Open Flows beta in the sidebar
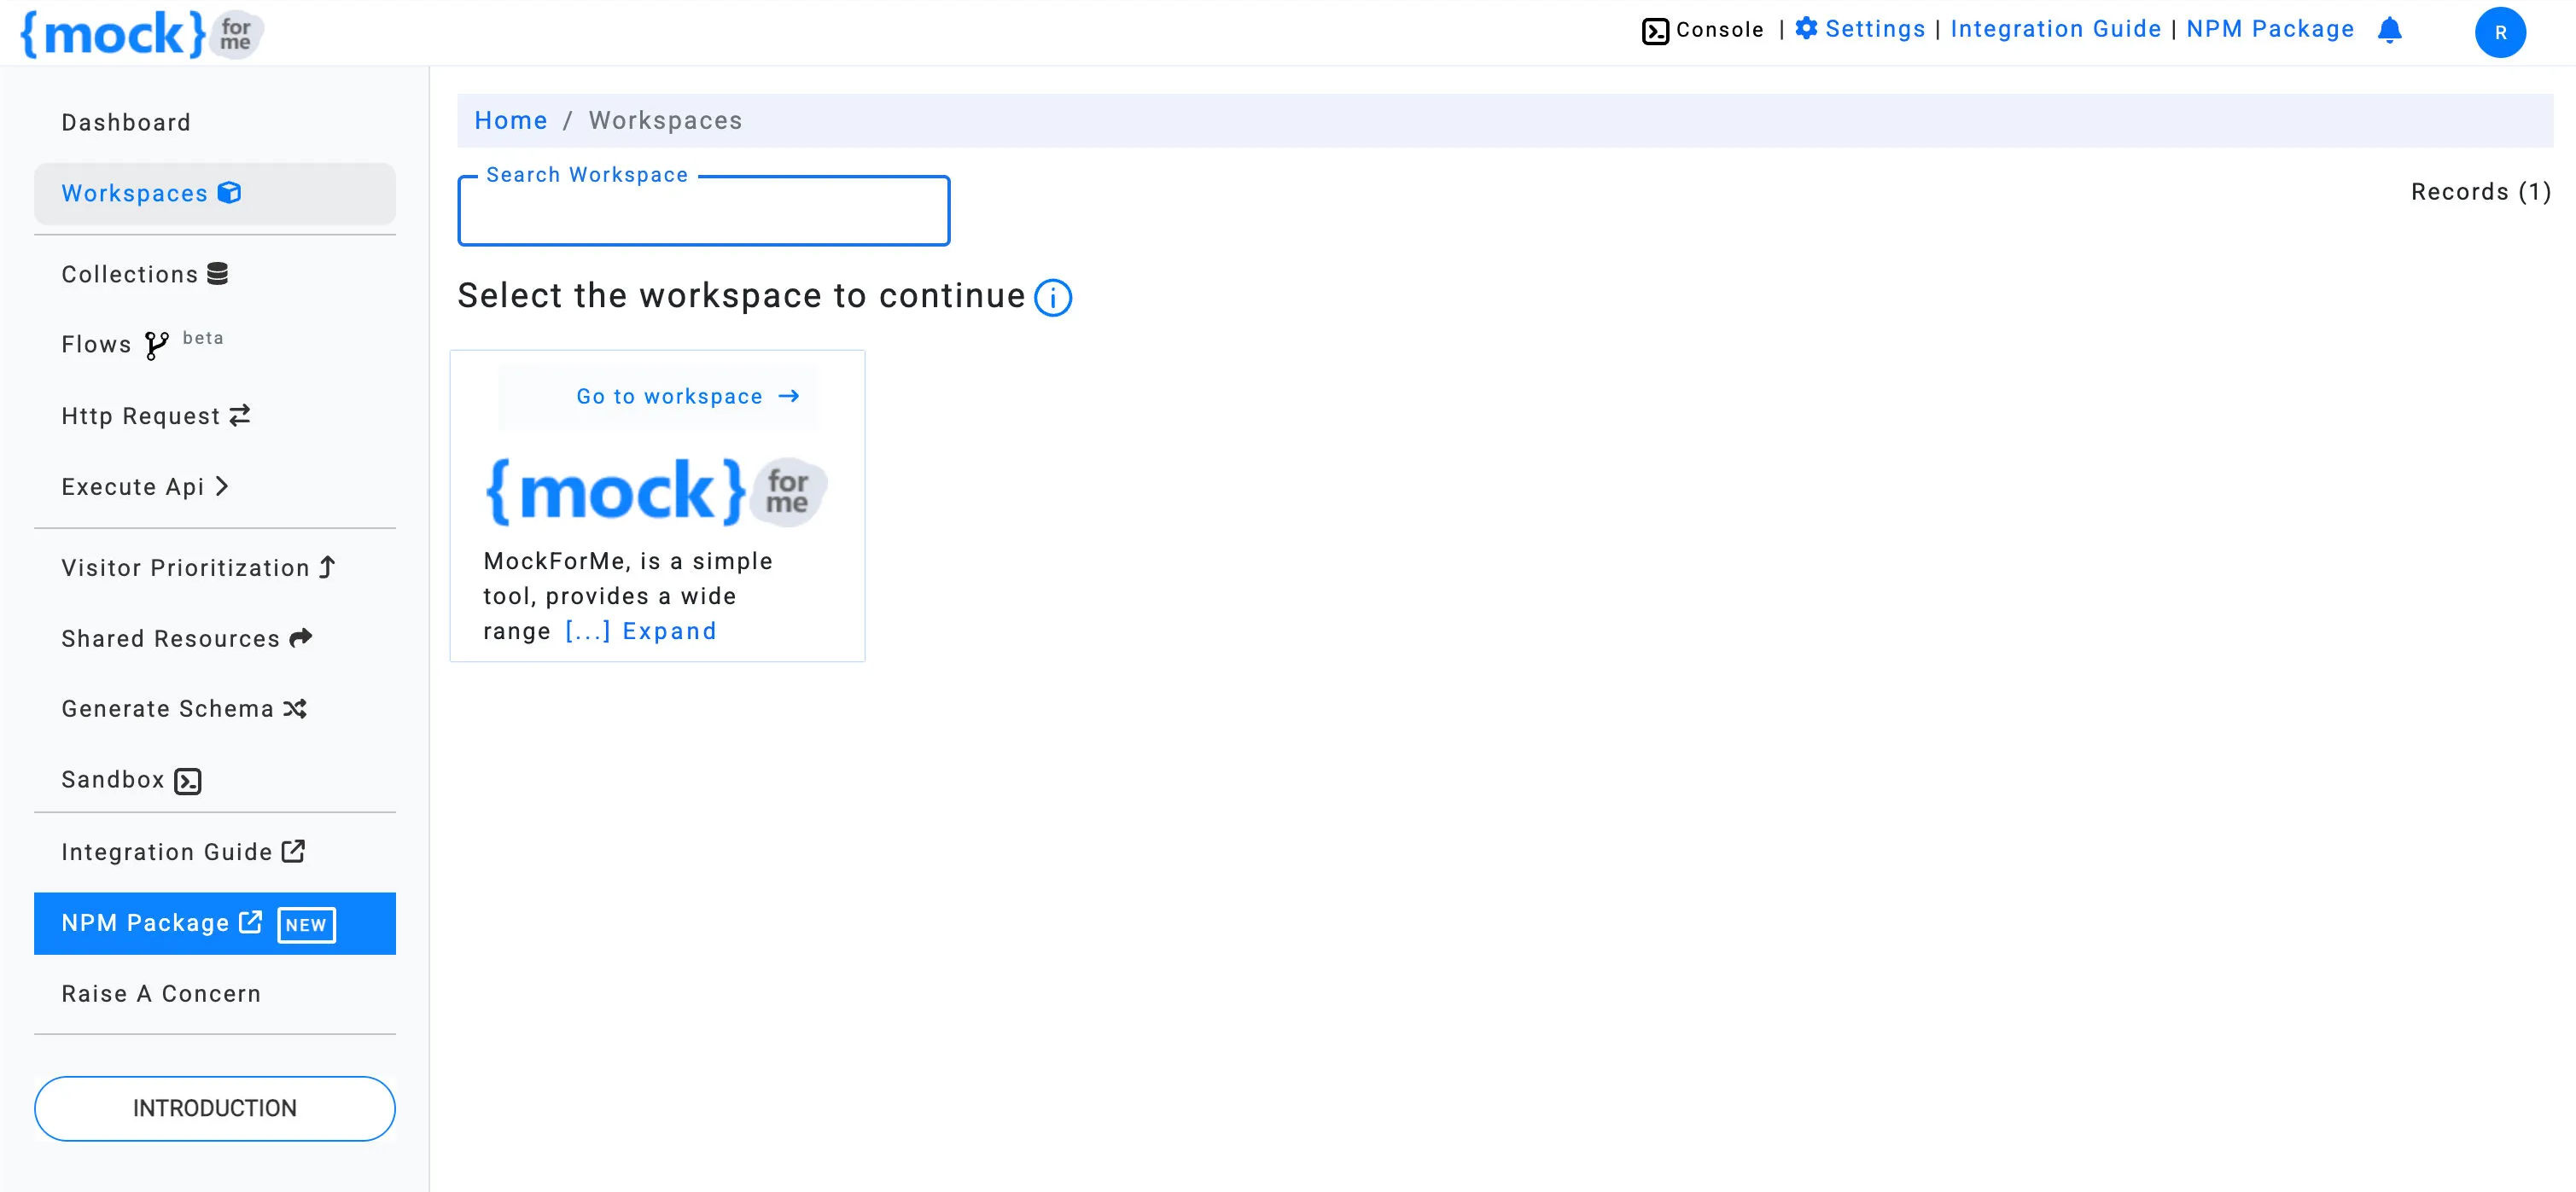 click(x=215, y=344)
